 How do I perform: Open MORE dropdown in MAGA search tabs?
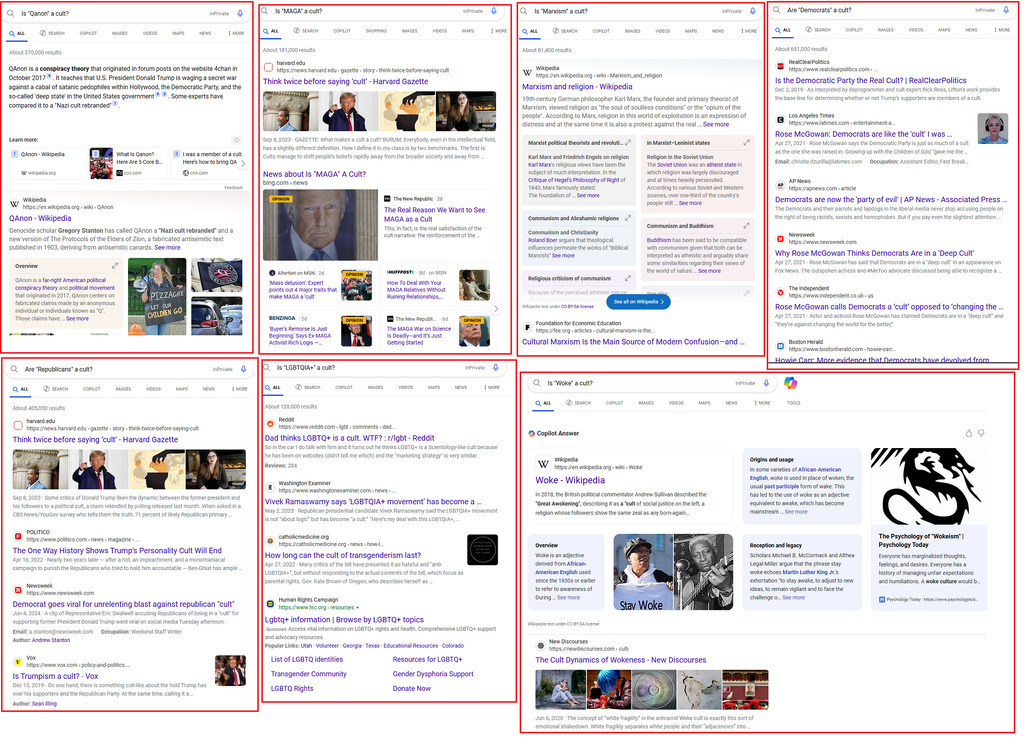[x=499, y=31]
